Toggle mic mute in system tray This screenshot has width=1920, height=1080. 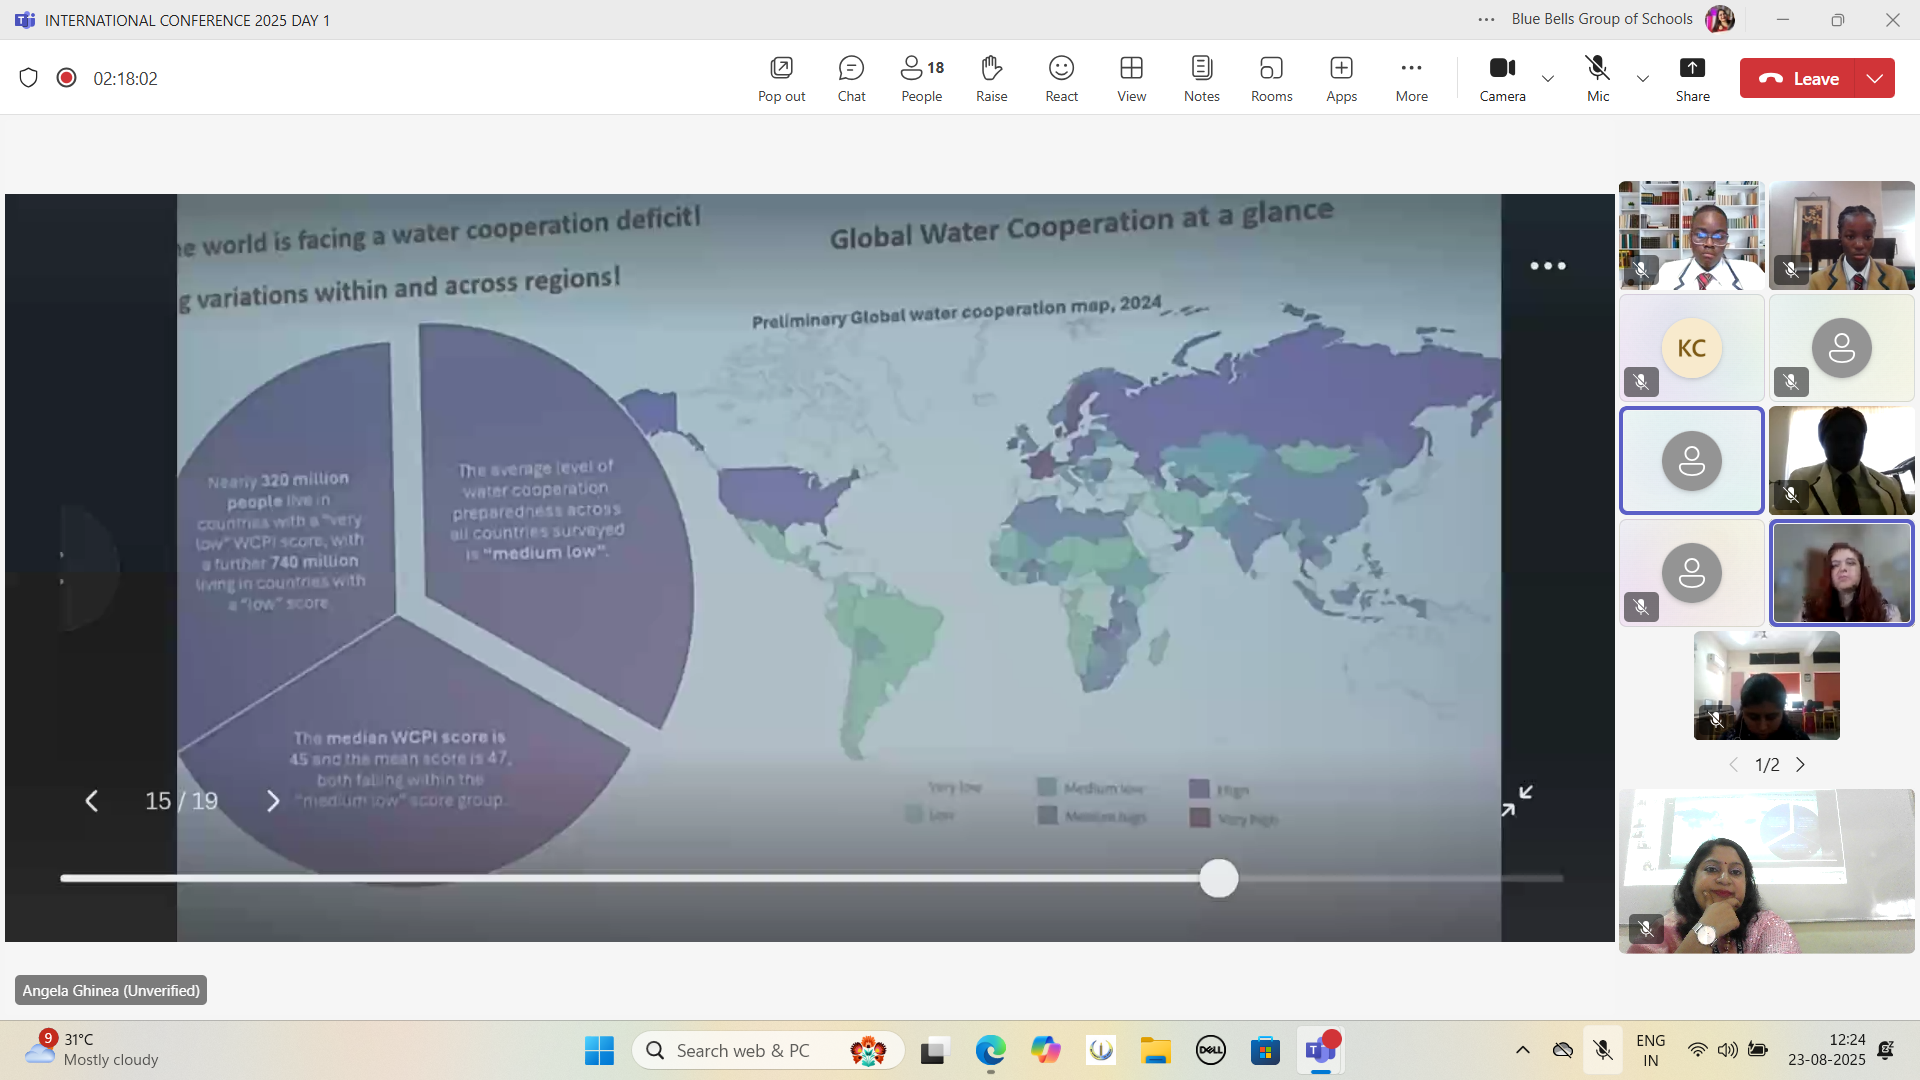[1603, 1050]
